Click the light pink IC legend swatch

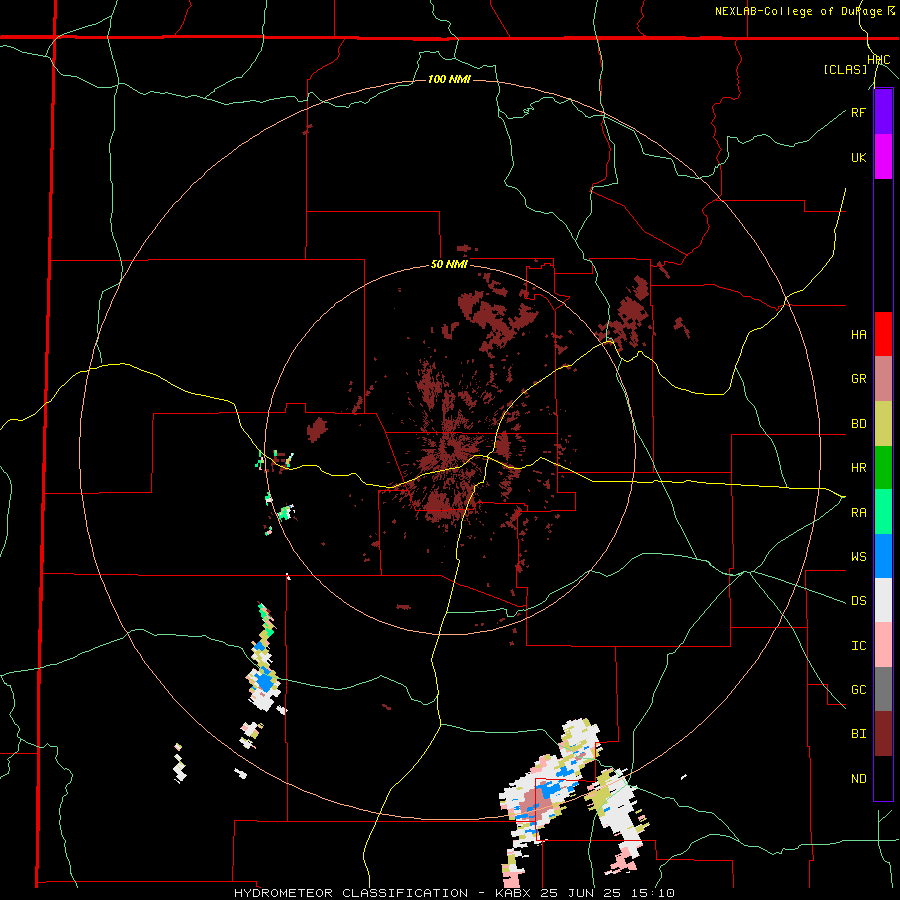[883, 645]
